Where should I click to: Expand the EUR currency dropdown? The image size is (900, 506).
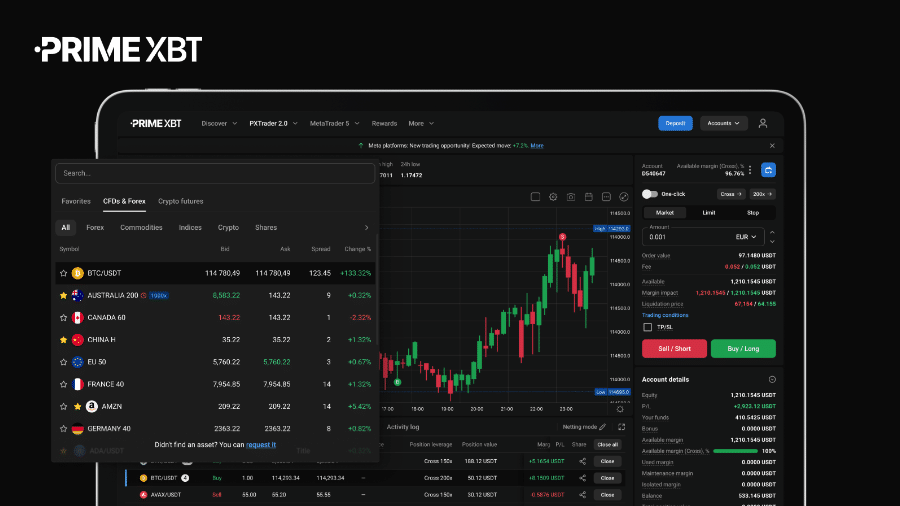(748, 237)
